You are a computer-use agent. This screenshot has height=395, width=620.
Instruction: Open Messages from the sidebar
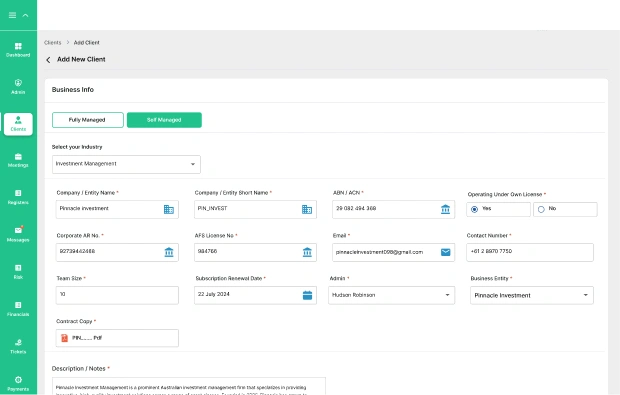[x=18, y=234]
